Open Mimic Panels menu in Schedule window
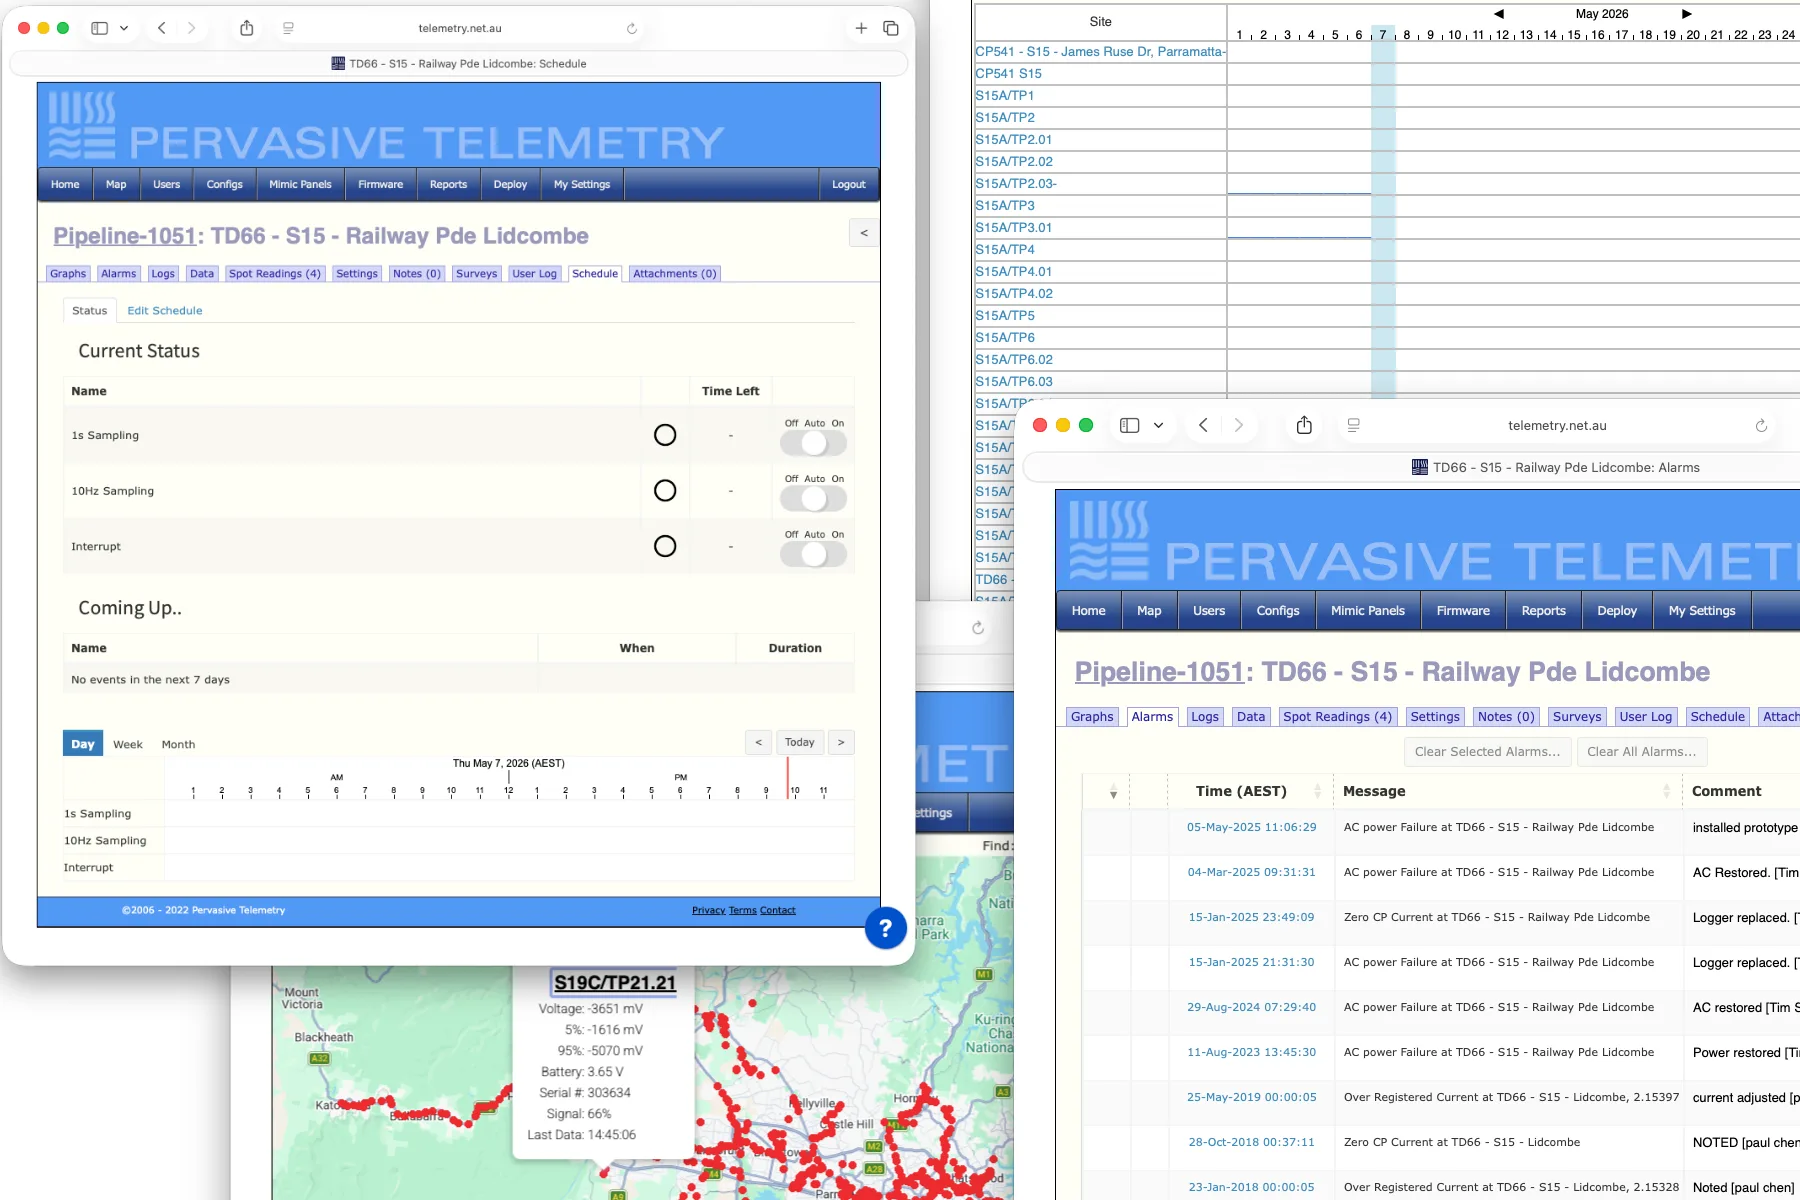 click(300, 184)
